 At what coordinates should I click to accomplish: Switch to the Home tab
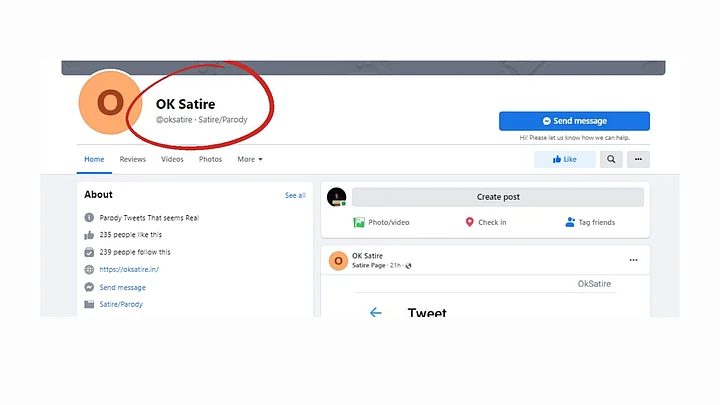pos(94,159)
